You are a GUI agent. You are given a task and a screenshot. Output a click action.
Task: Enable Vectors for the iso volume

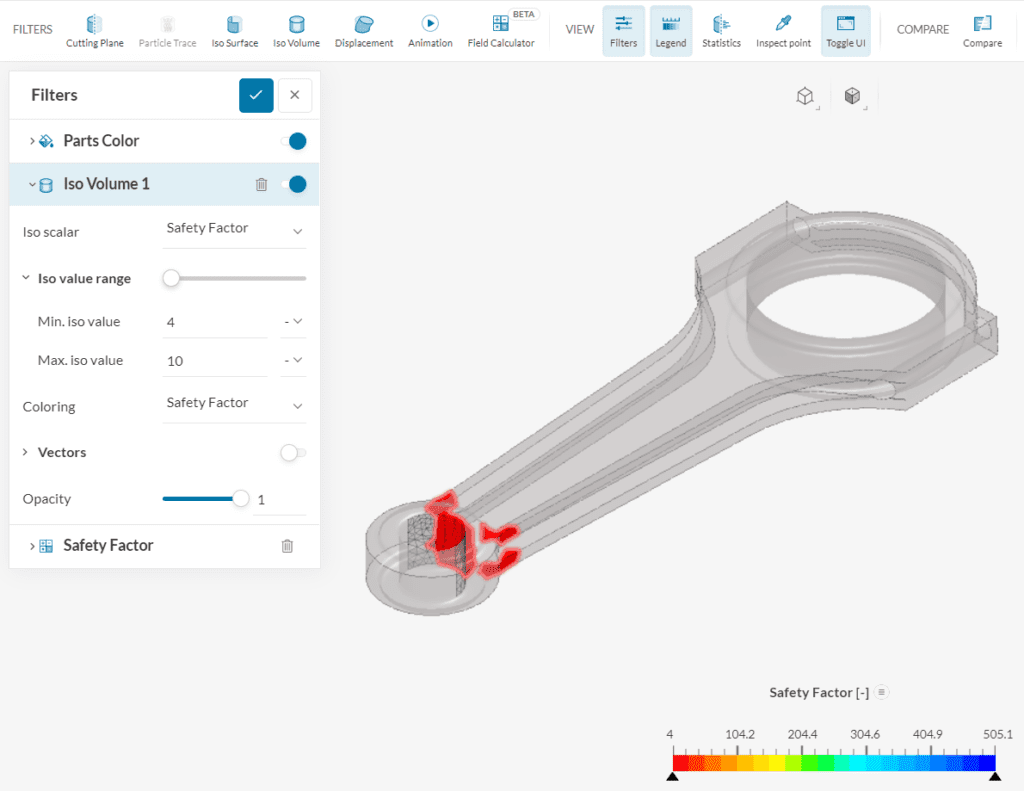click(292, 452)
